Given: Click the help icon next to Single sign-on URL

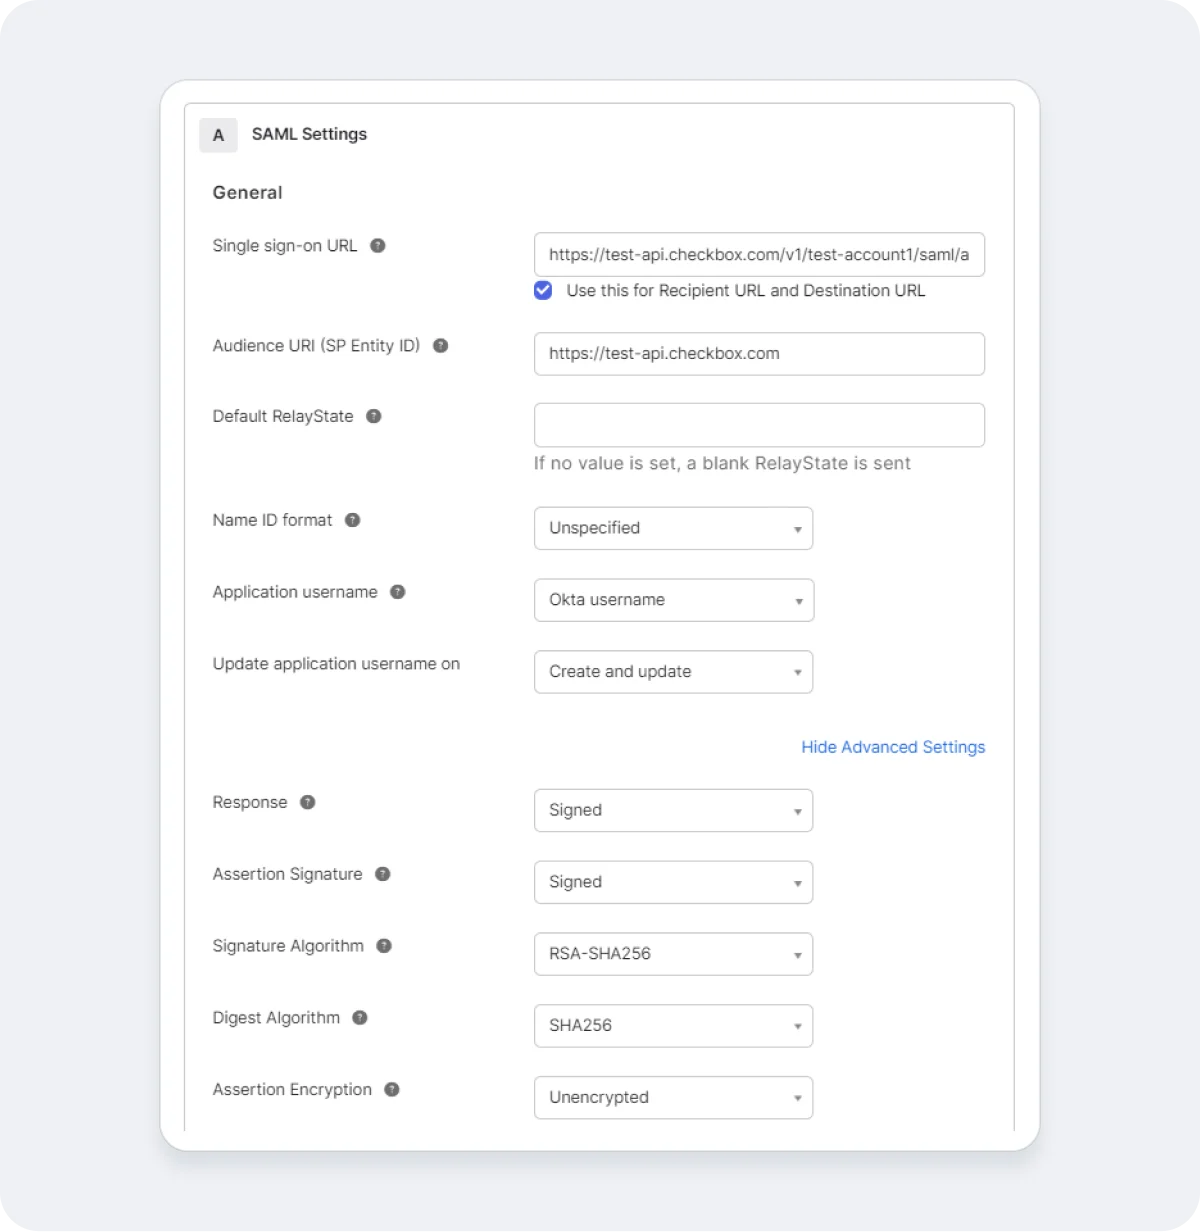Looking at the screenshot, I should click(378, 246).
